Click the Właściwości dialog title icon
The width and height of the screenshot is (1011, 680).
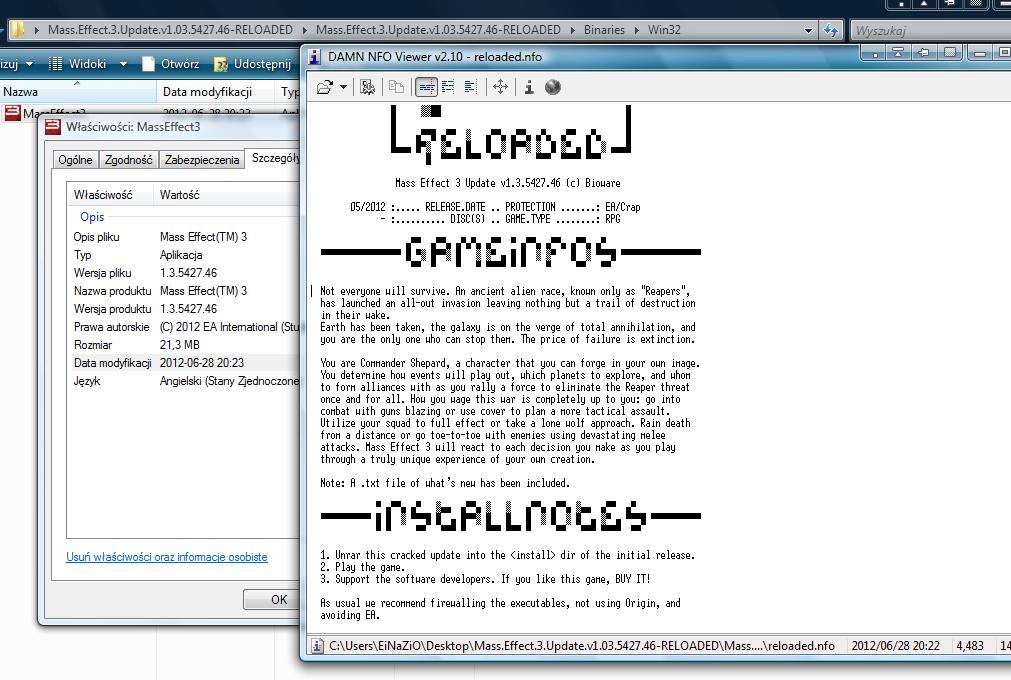[53, 127]
